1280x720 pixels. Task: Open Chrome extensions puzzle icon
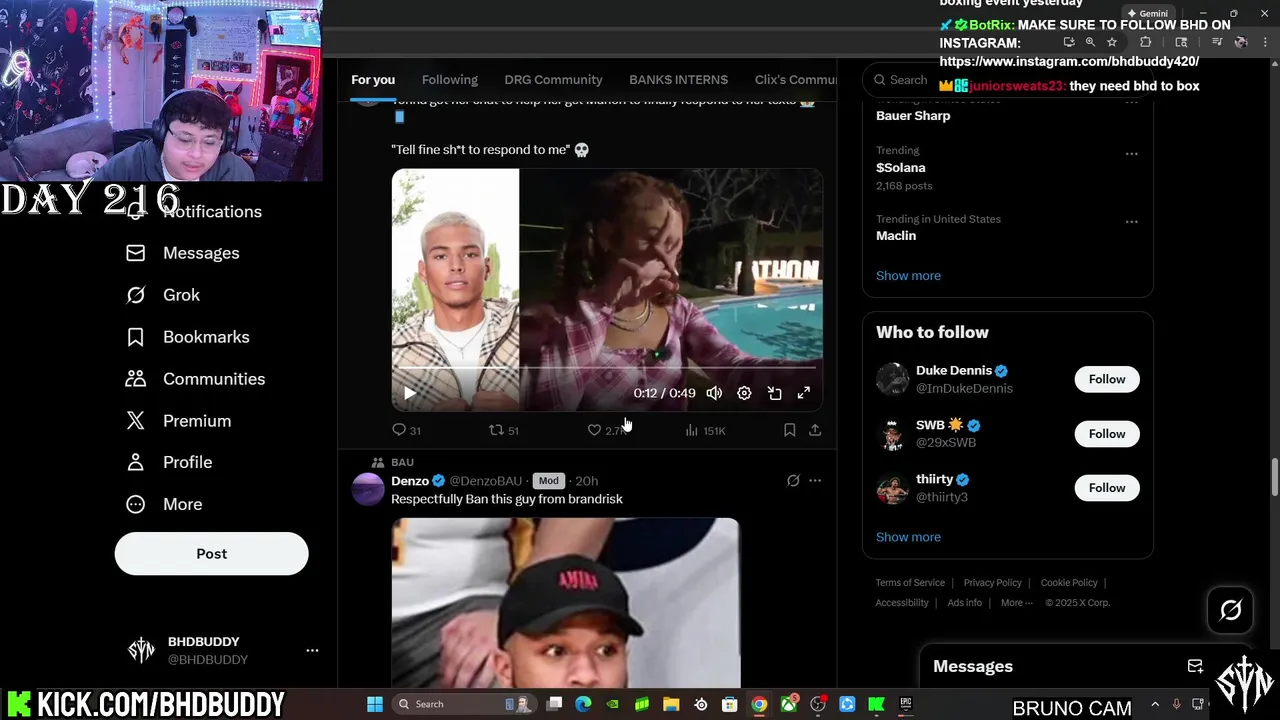click(x=1146, y=42)
